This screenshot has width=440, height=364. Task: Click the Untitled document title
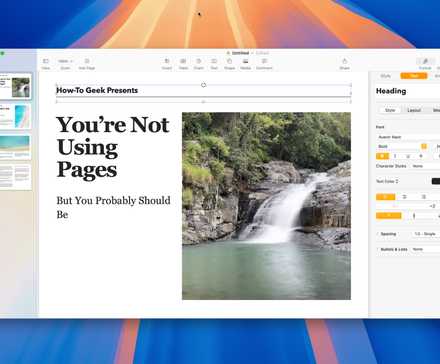(240, 53)
